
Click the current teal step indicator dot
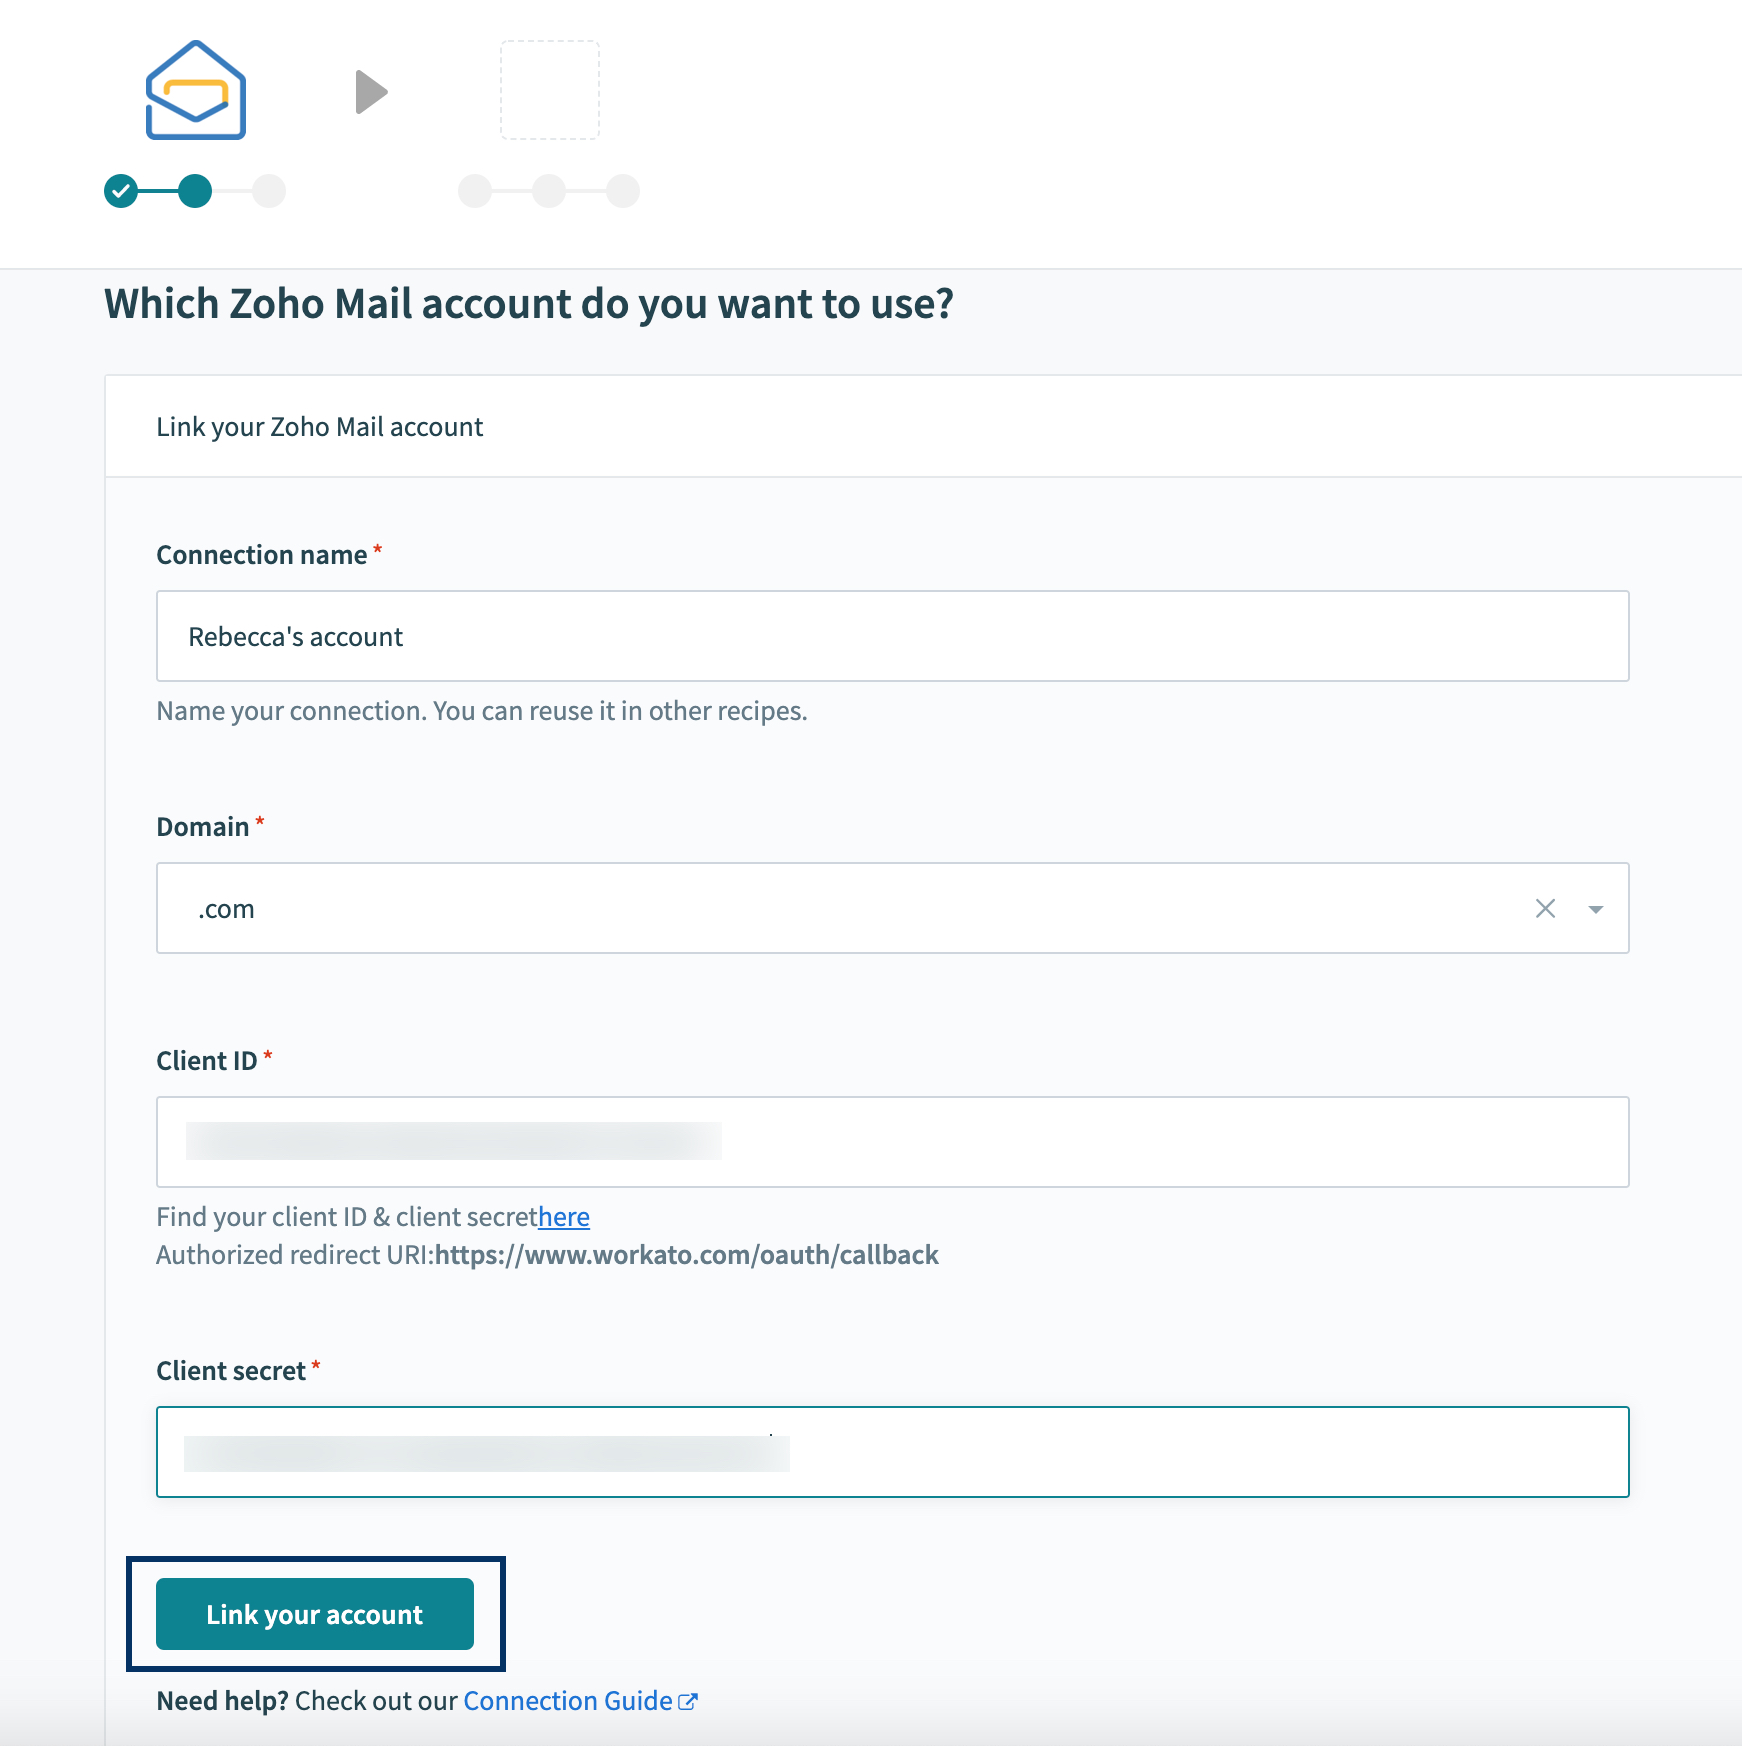pyautogui.click(x=195, y=191)
